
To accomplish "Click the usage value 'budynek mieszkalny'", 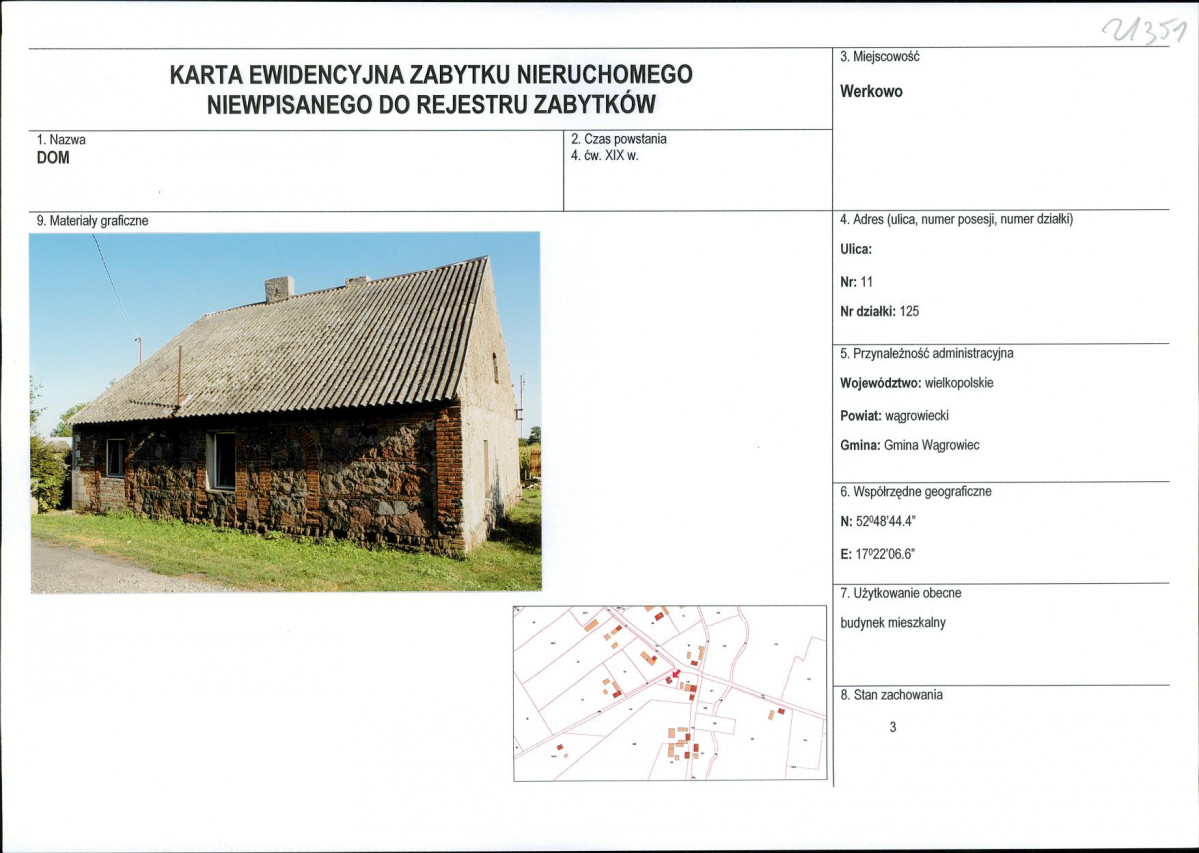I will click(x=892, y=623).
